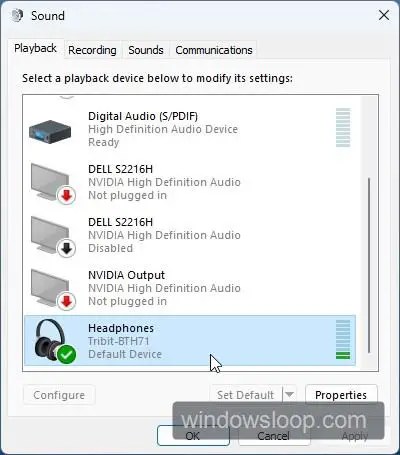Click the Cancel button
Viewport: 400px width, 455px height.
click(x=273, y=436)
